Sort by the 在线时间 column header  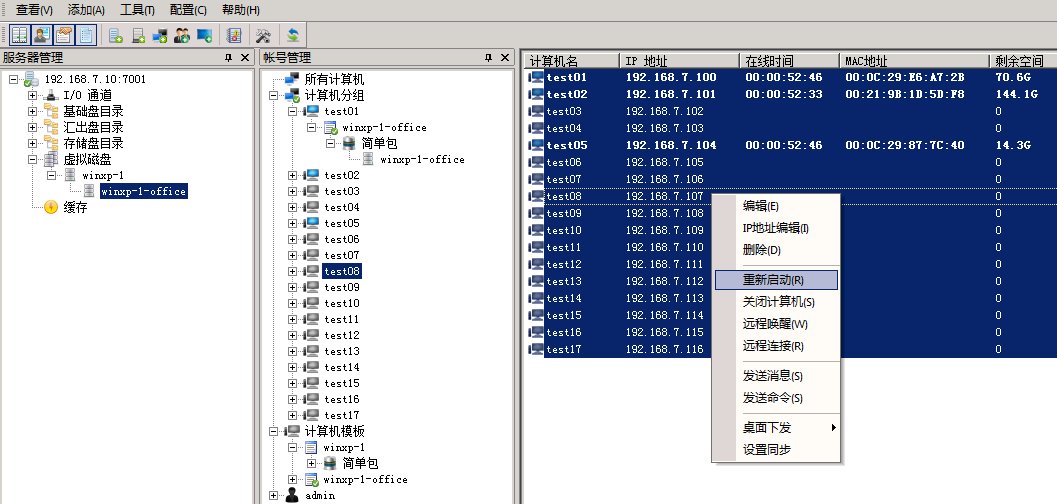point(789,61)
